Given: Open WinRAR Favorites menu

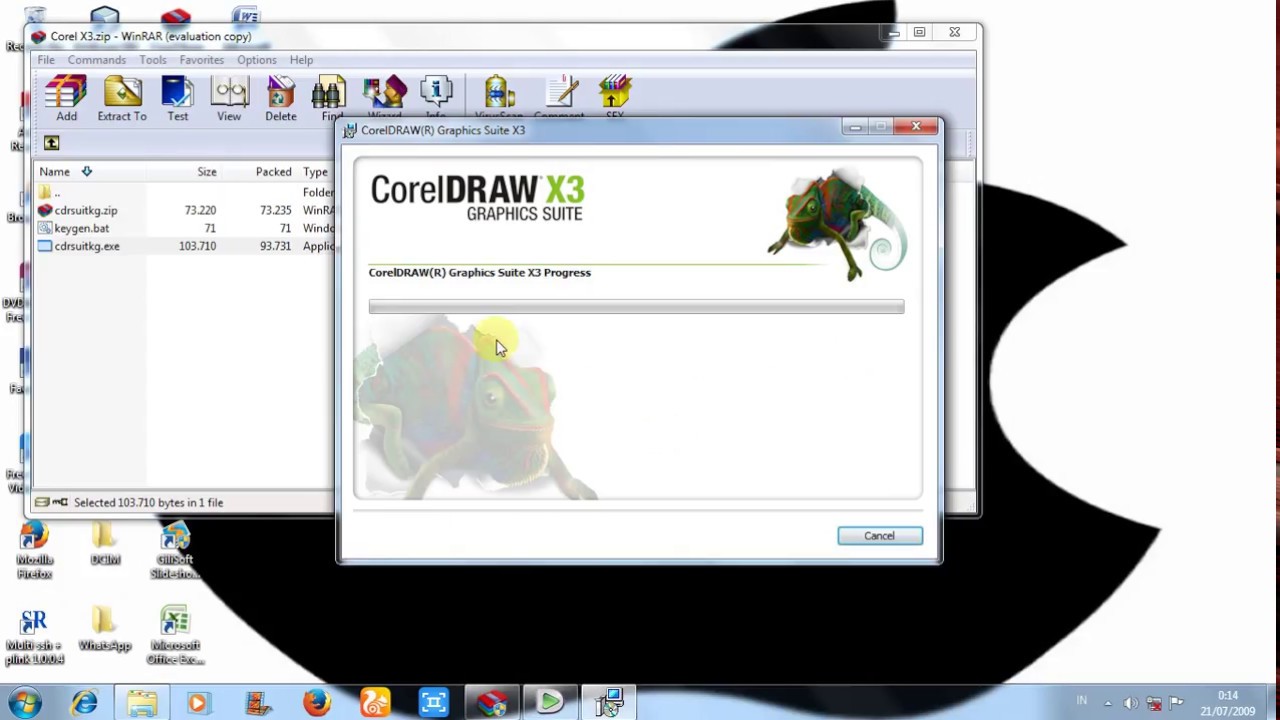Looking at the screenshot, I should point(202,60).
